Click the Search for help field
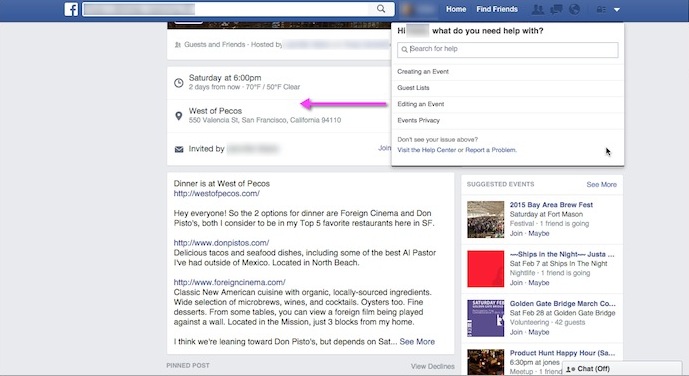The height and width of the screenshot is (376, 689). (x=508, y=50)
